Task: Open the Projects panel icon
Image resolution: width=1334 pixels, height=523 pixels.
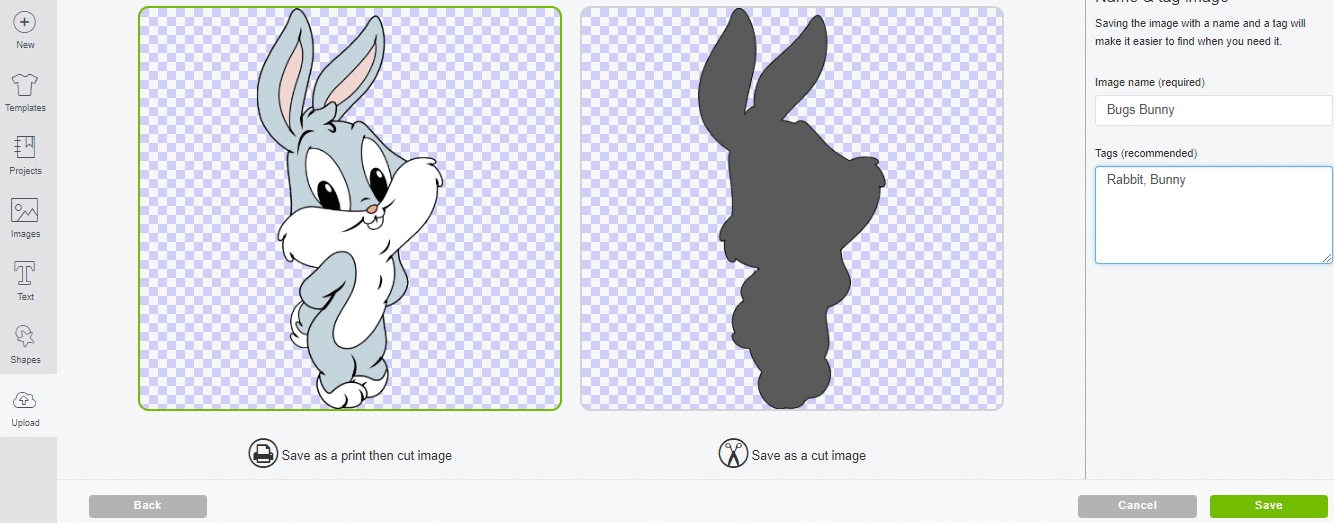Action: pos(25,148)
